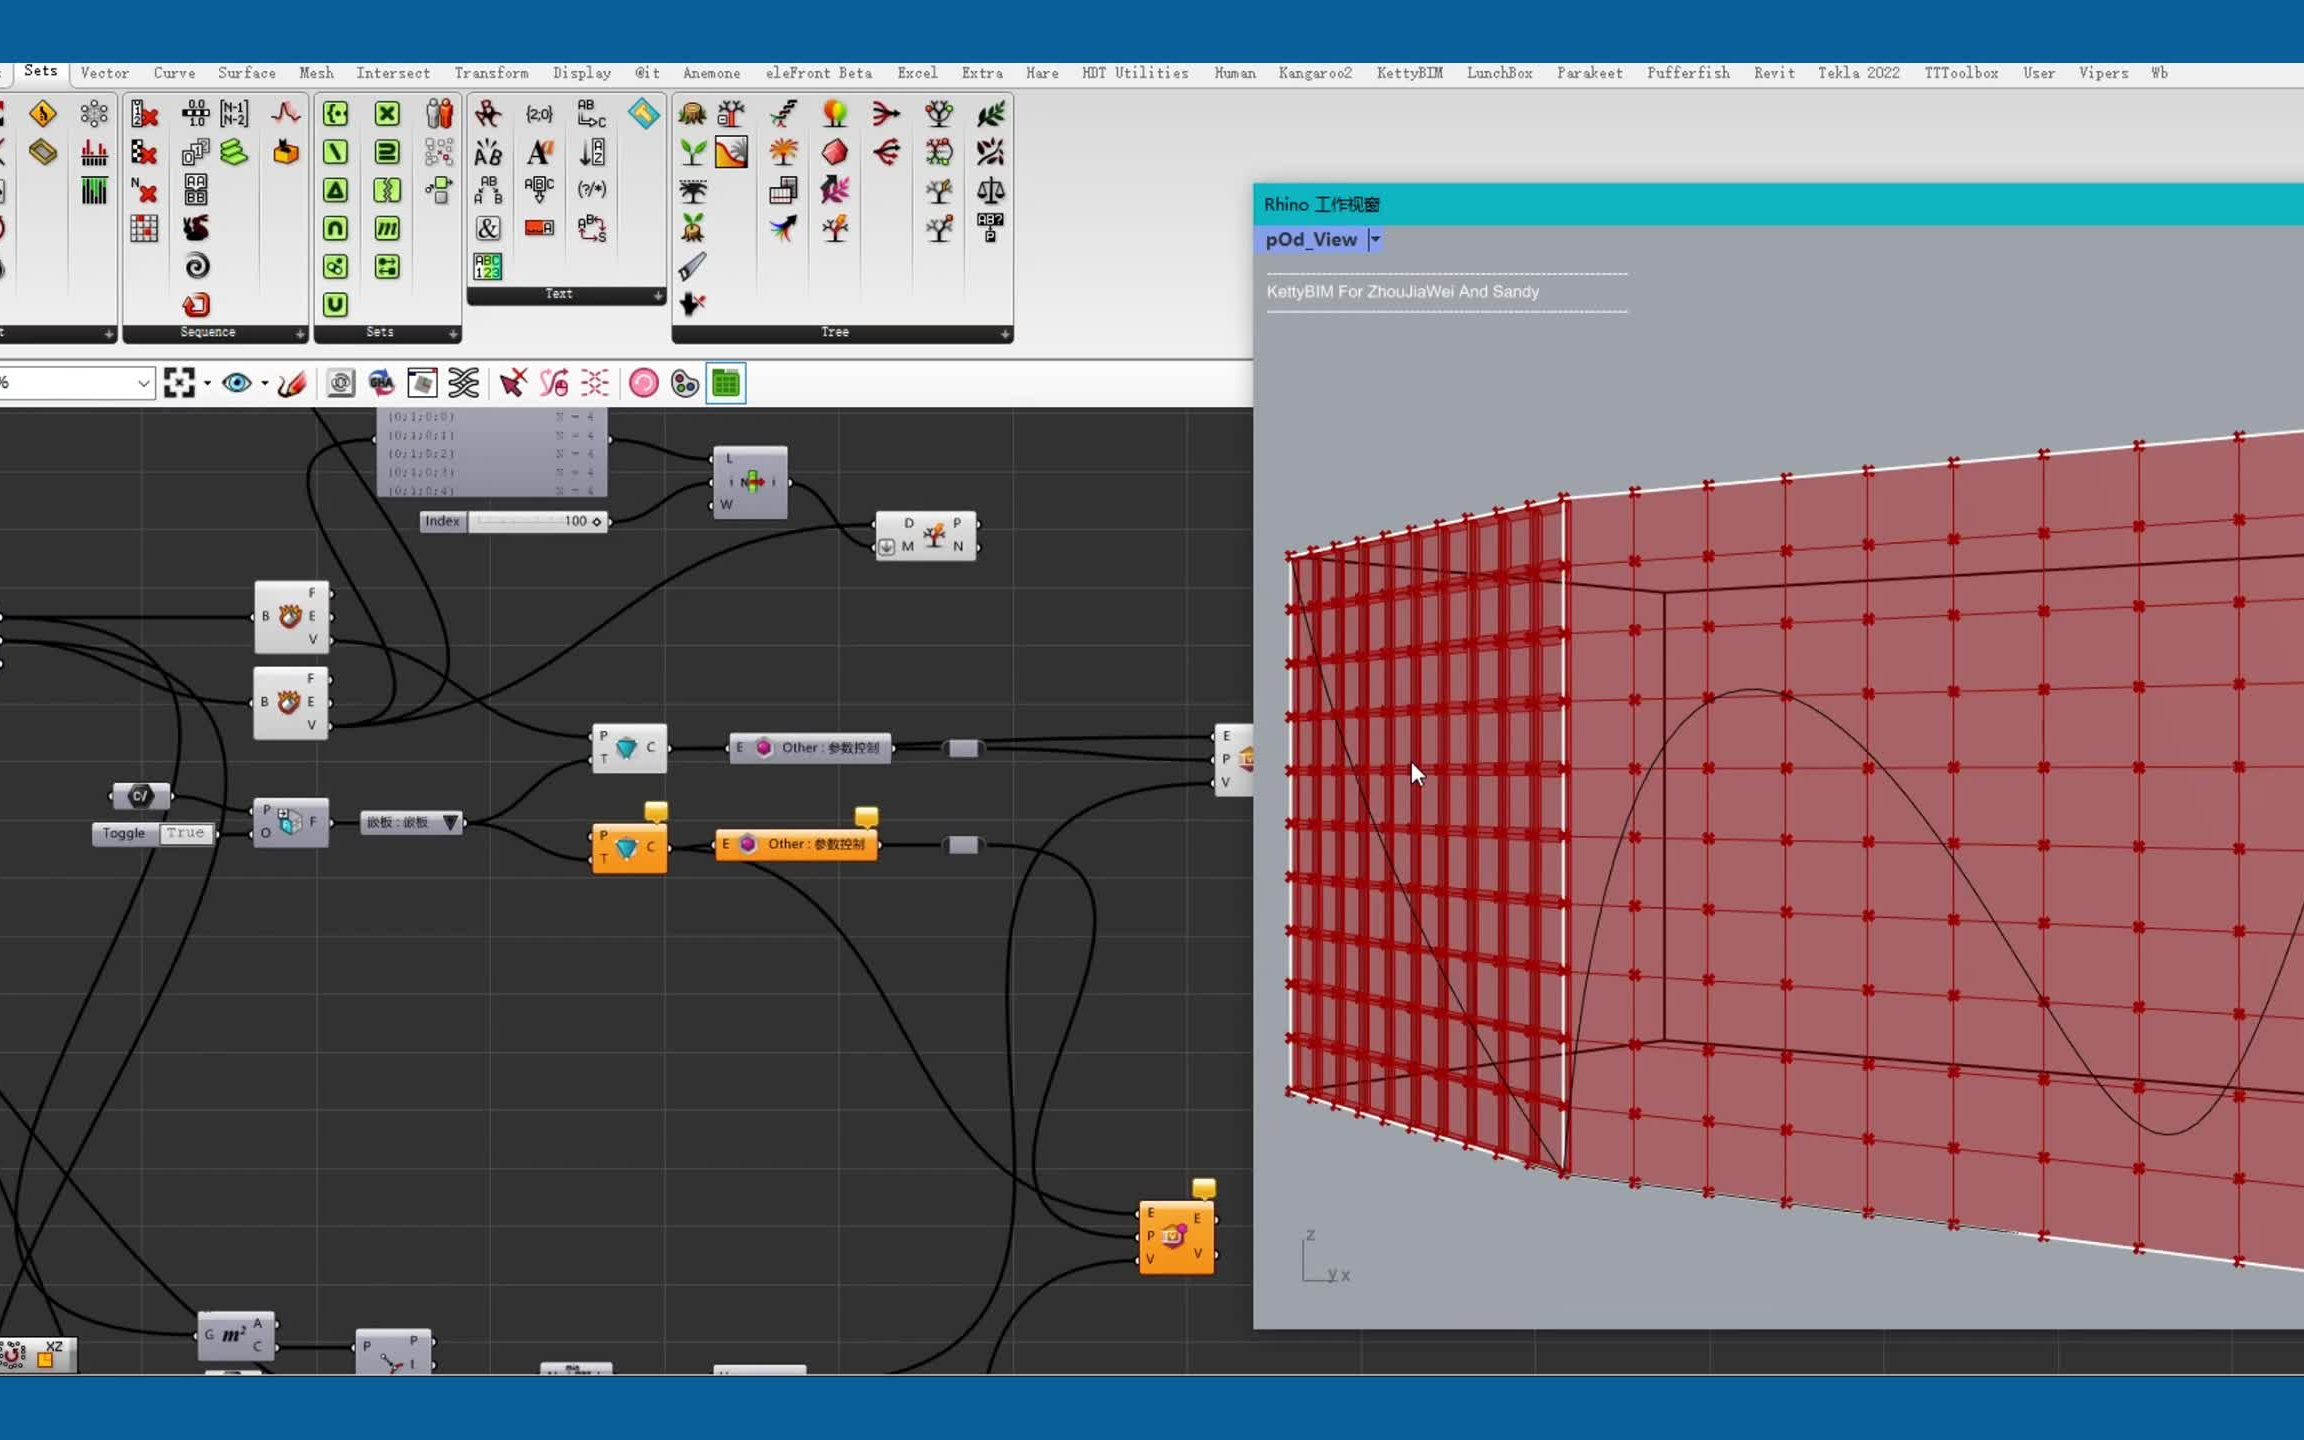Click the Concatenate ampersand component icon
The height and width of the screenshot is (1440, 2304).
click(488, 228)
